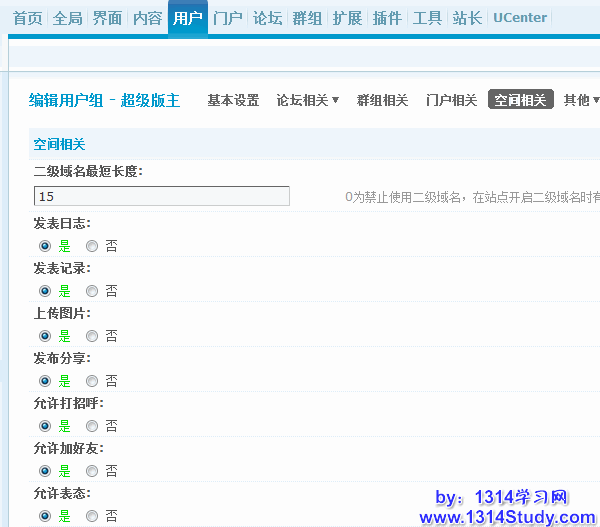Image resolution: width=600 pixels, height=527 pixels.
Task: Select the 基本设置 tab
Action: tap(233, 100)
